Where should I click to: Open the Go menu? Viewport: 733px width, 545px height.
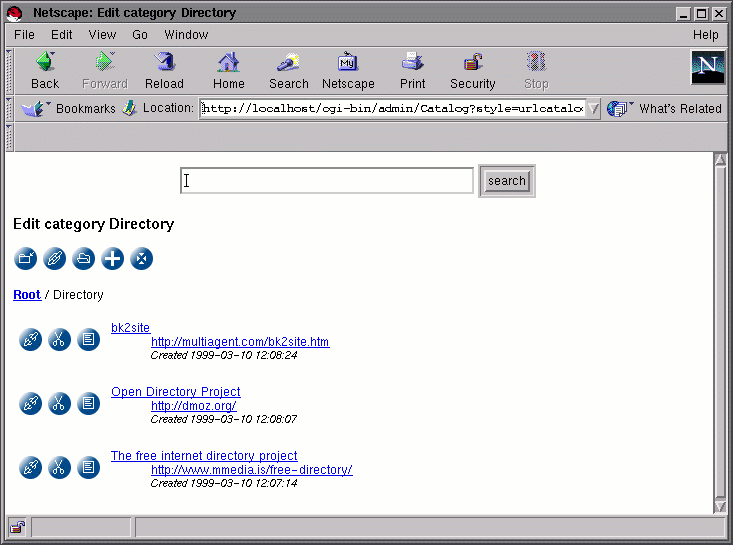[x=140, y=34]
